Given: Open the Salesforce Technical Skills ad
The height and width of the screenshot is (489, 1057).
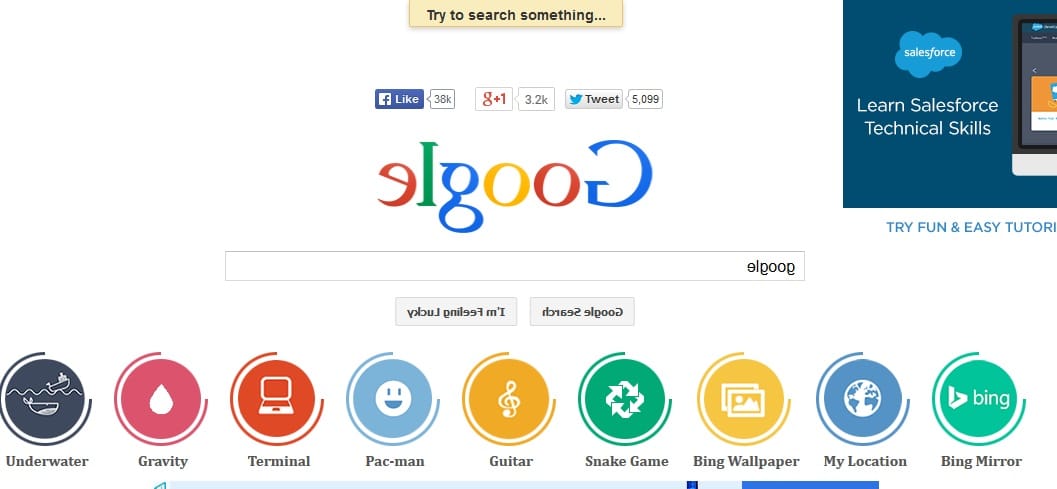Looking at the screenshot, I should click(x=950, y=104).
